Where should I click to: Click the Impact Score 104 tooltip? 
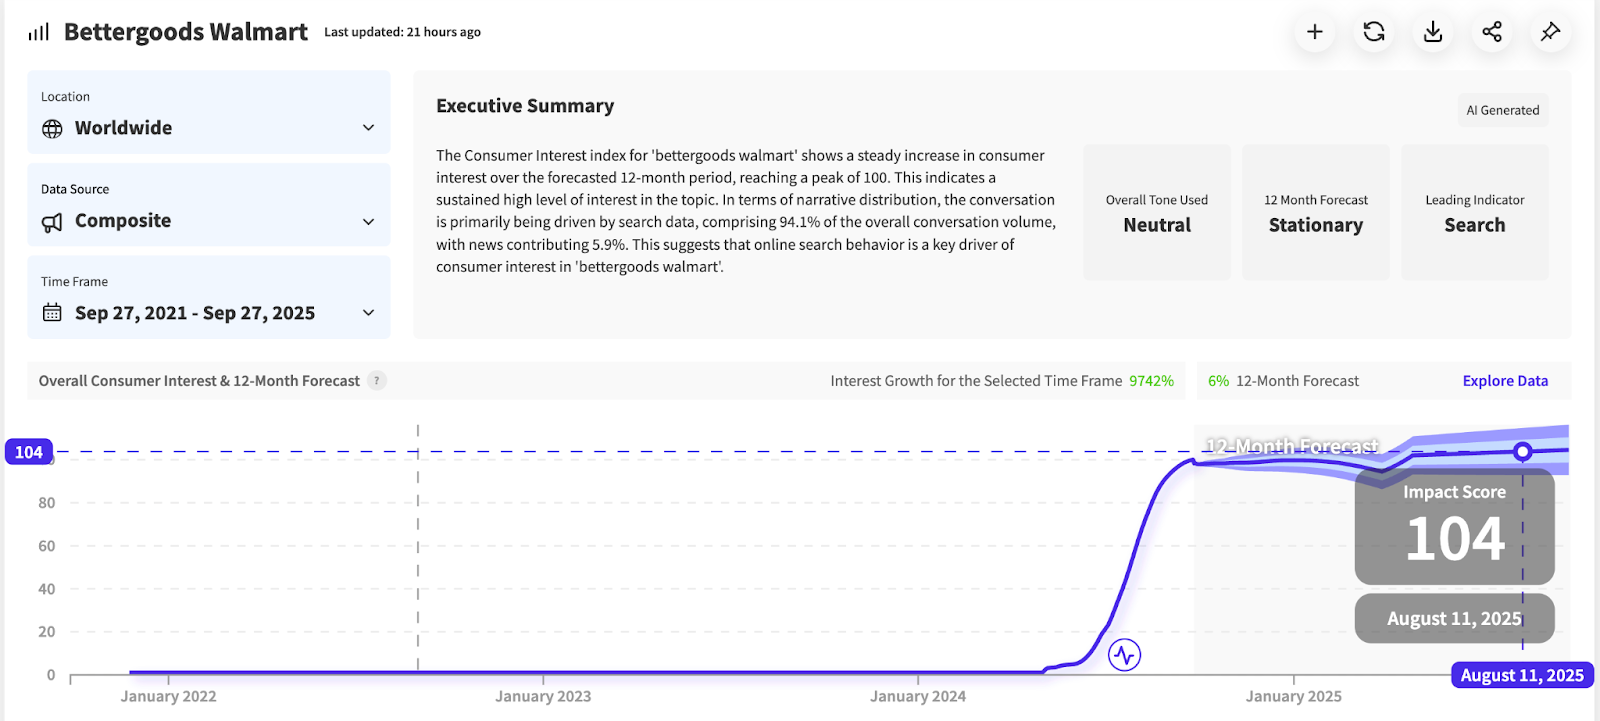click(1455, 527)
